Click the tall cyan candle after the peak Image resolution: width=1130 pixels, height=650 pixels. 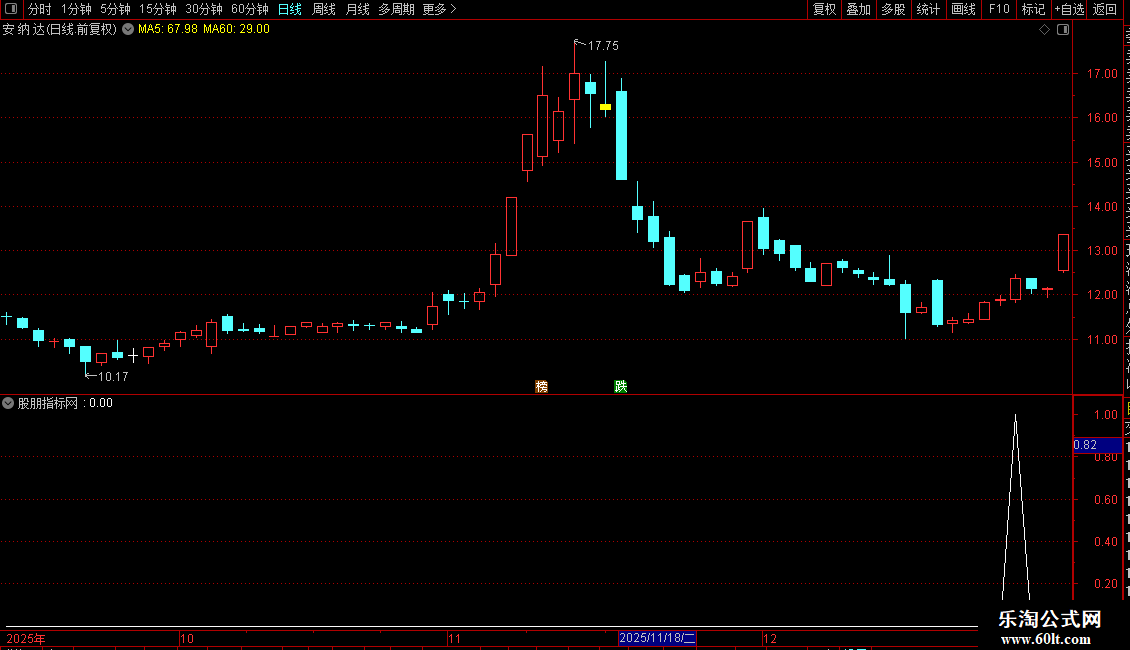pyautogui.click(x=621, y=135)
